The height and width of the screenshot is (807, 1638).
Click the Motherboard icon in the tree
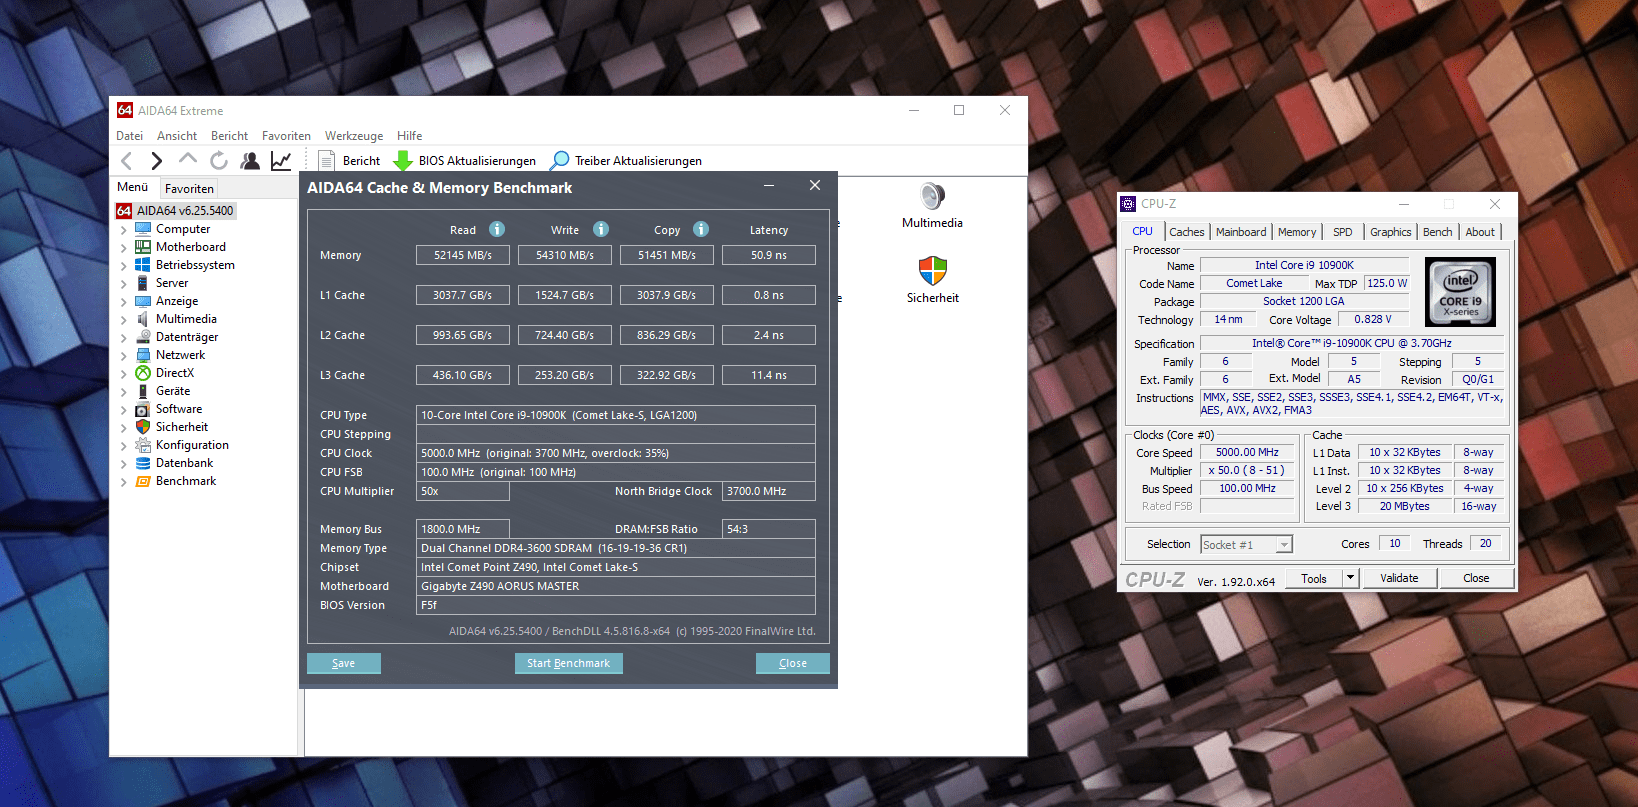(143, 247)
